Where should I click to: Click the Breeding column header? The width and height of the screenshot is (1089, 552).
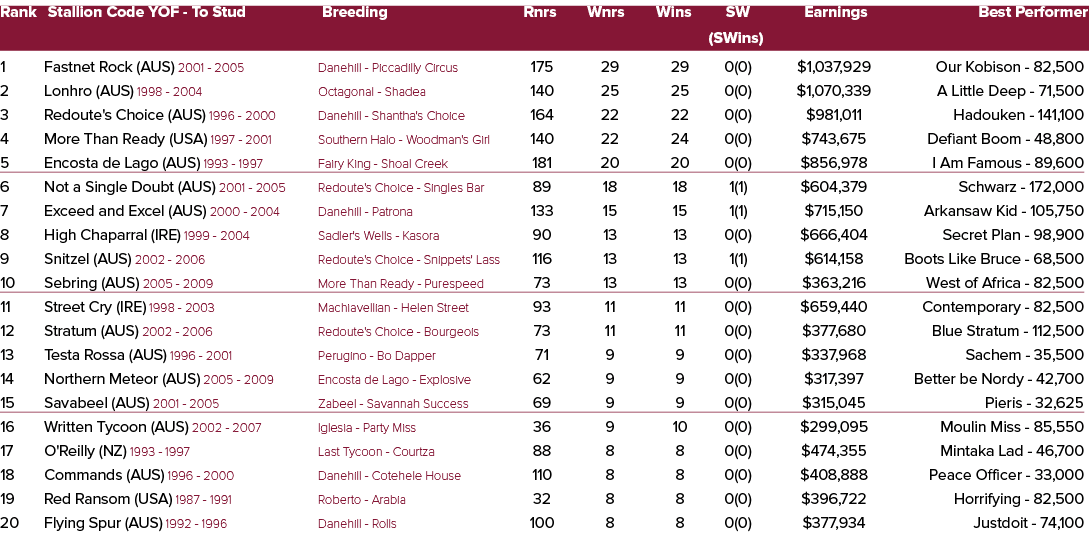[354, 12]
